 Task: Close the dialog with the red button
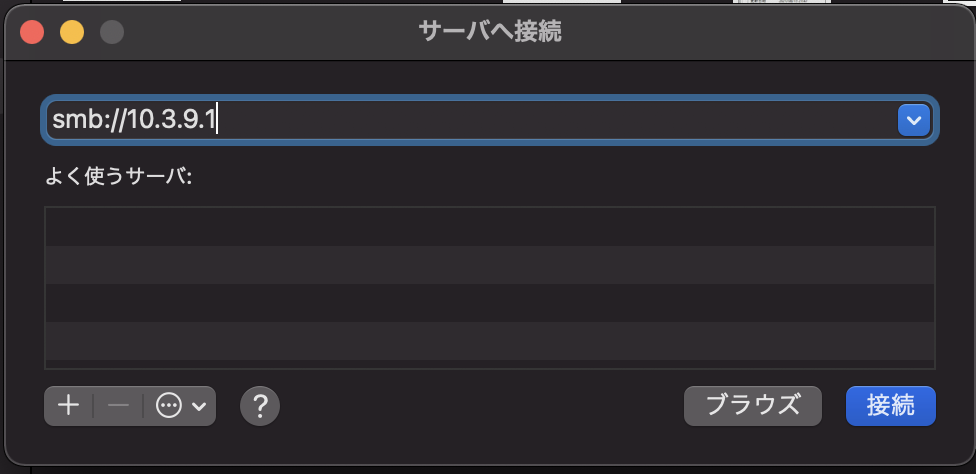coord(32,32)
